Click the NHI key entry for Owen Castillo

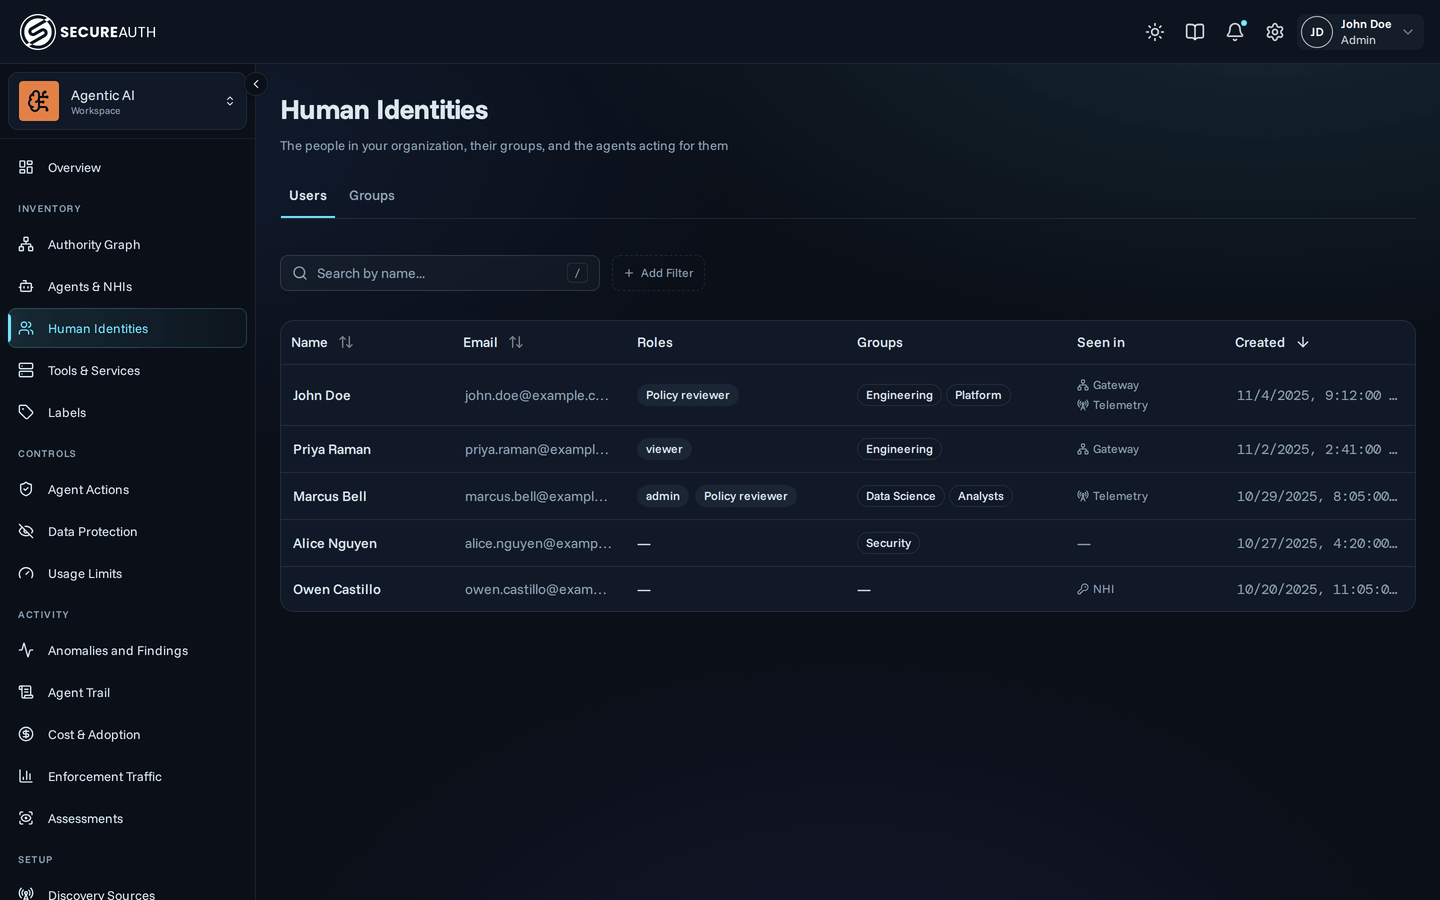pyautogui.click(x=1096, y=589)
